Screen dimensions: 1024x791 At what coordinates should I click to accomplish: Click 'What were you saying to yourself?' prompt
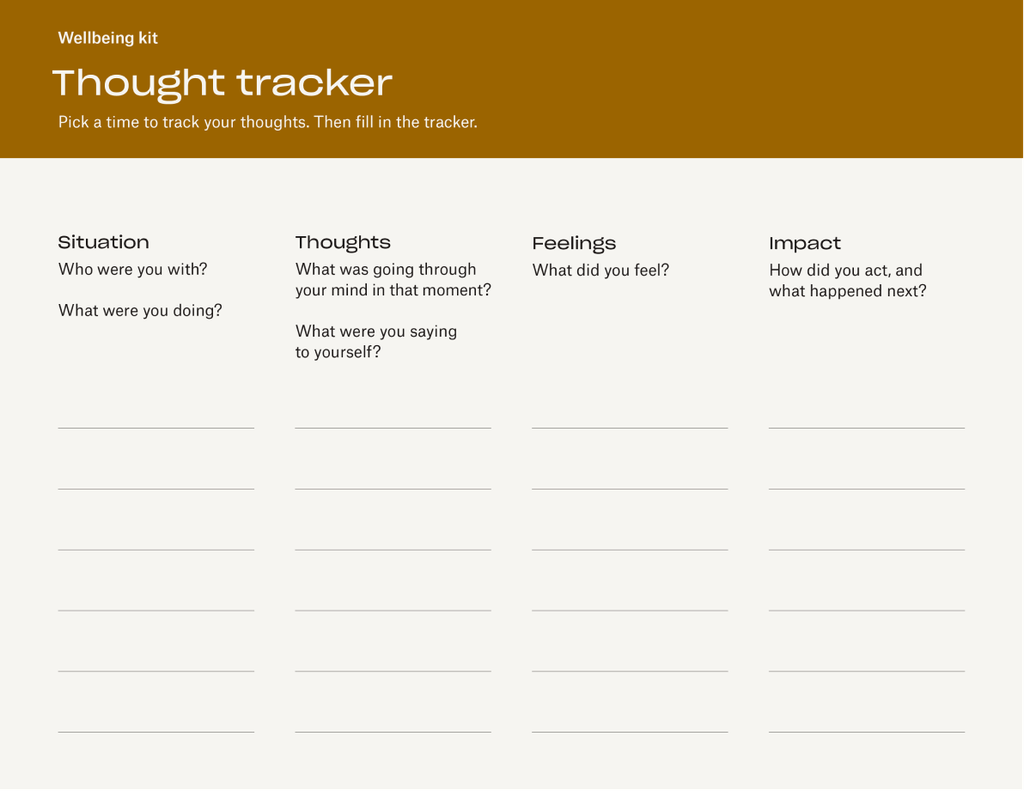coord(376,342)
